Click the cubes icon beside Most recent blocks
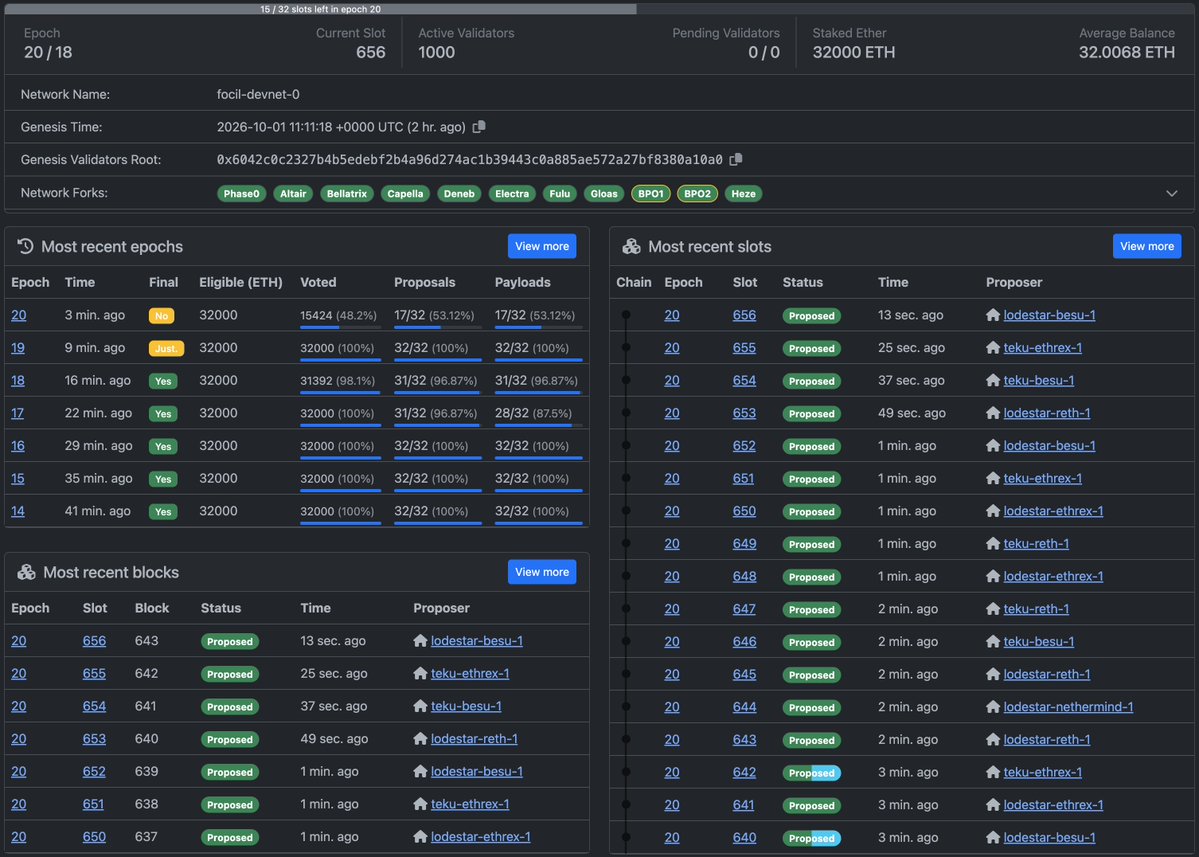1199x857 pixels. click(x=27, y=572)
